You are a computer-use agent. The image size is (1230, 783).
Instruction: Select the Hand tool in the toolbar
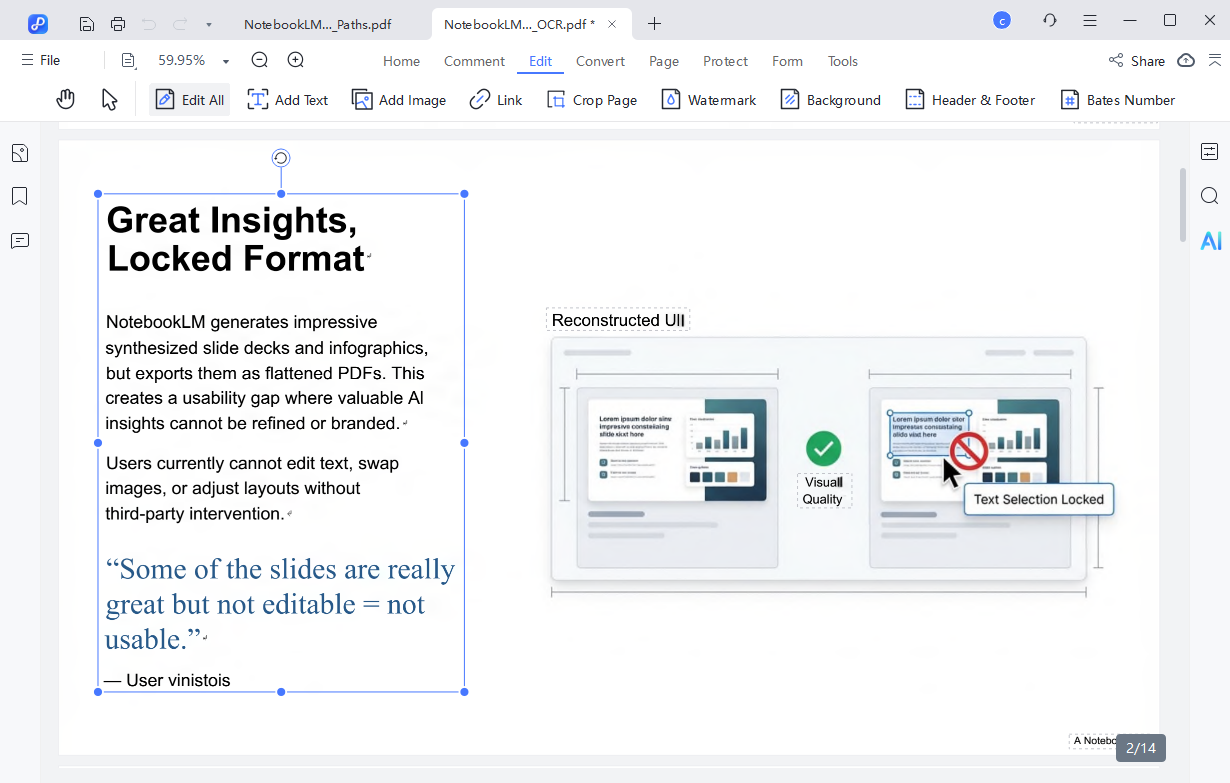[x=65, y=99]
